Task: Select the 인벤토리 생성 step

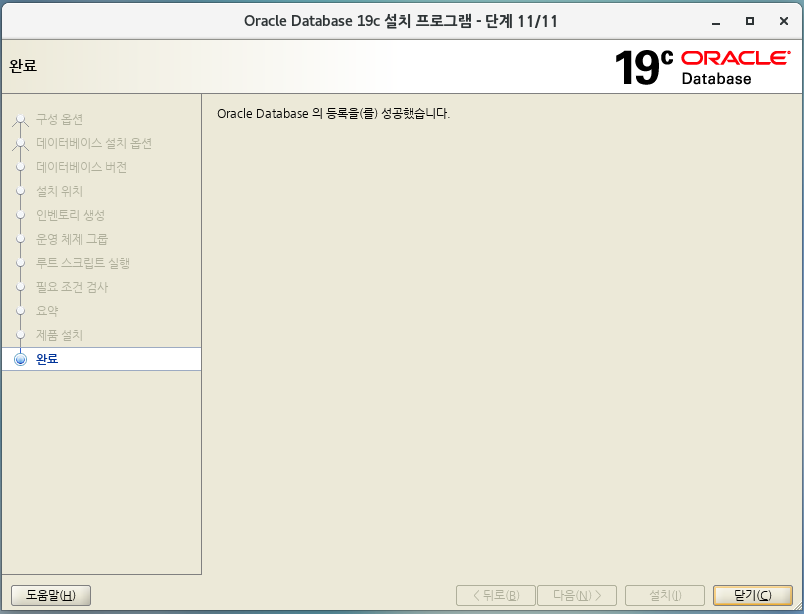Action: pos(70,215)
